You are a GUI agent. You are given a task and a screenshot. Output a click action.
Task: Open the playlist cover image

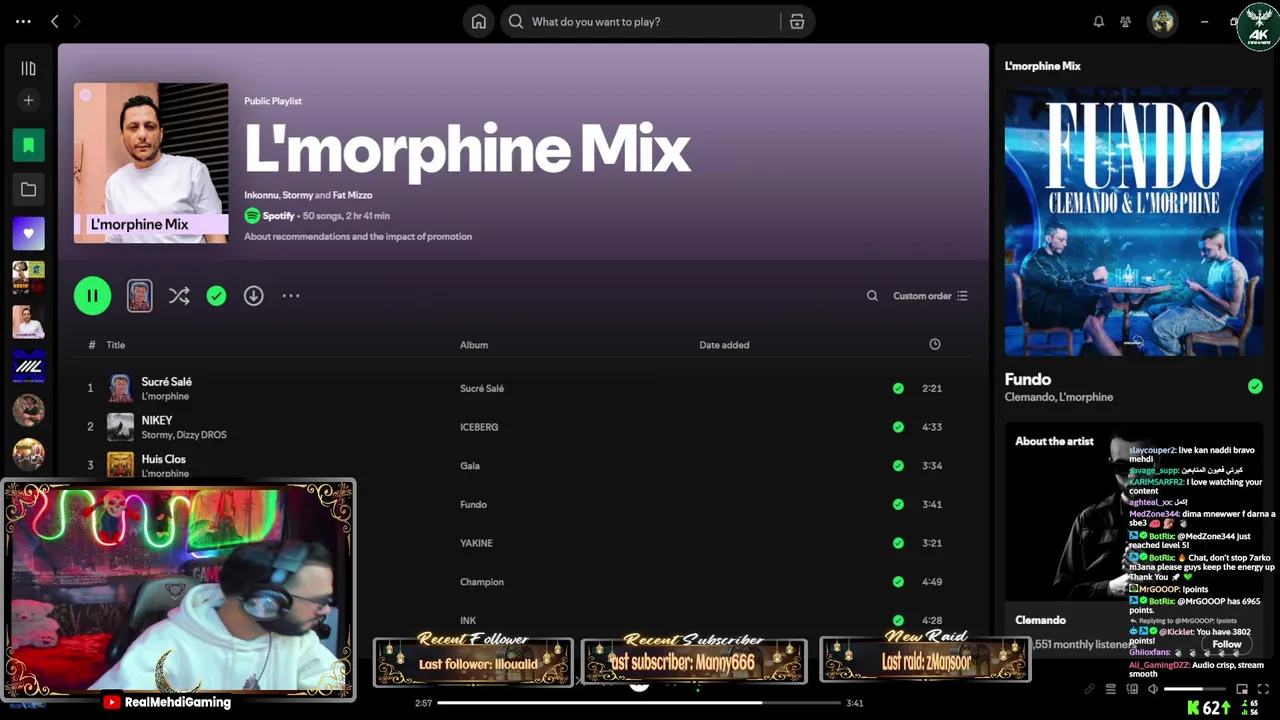151,163
